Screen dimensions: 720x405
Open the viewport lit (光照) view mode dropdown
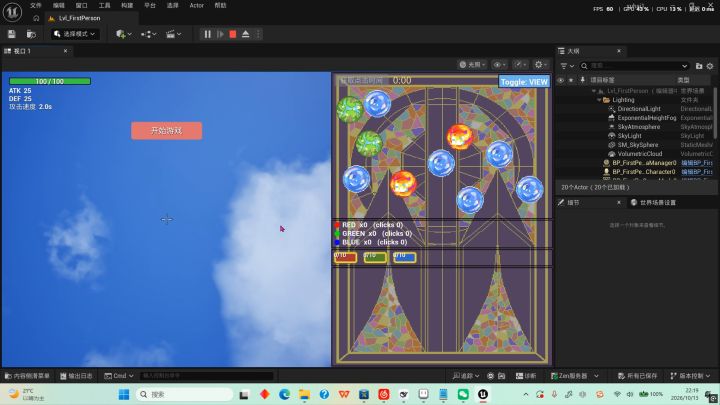click(472, 65)
